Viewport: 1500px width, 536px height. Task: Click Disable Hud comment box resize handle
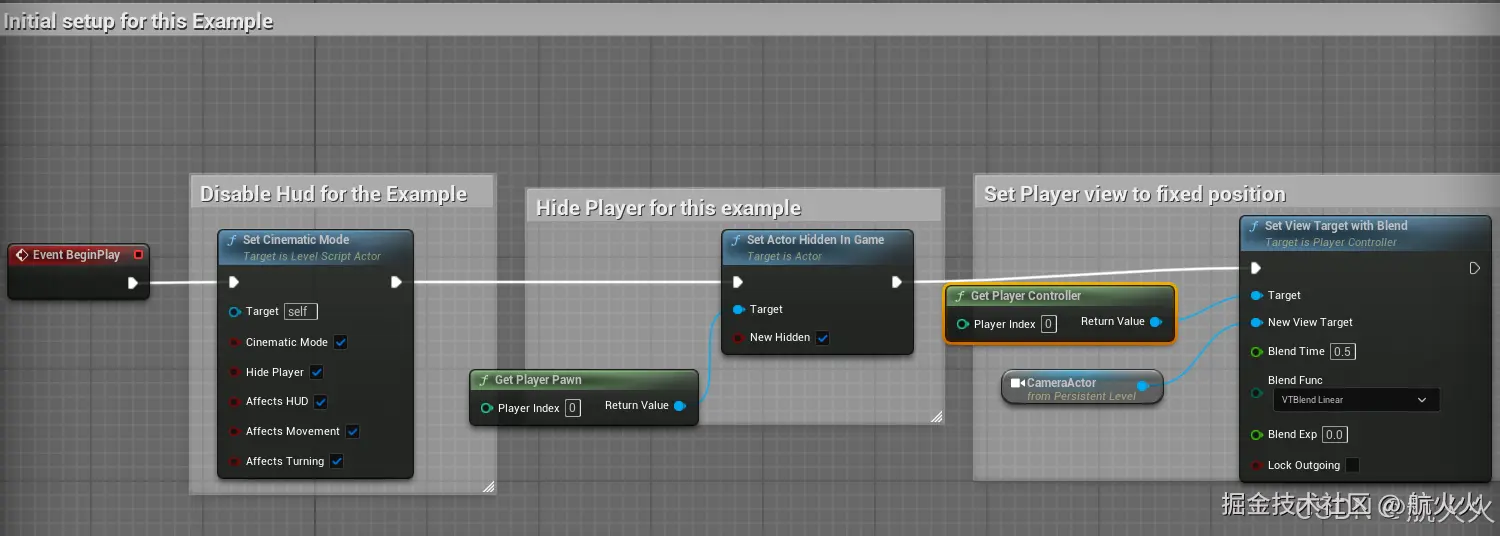point(488,486)
